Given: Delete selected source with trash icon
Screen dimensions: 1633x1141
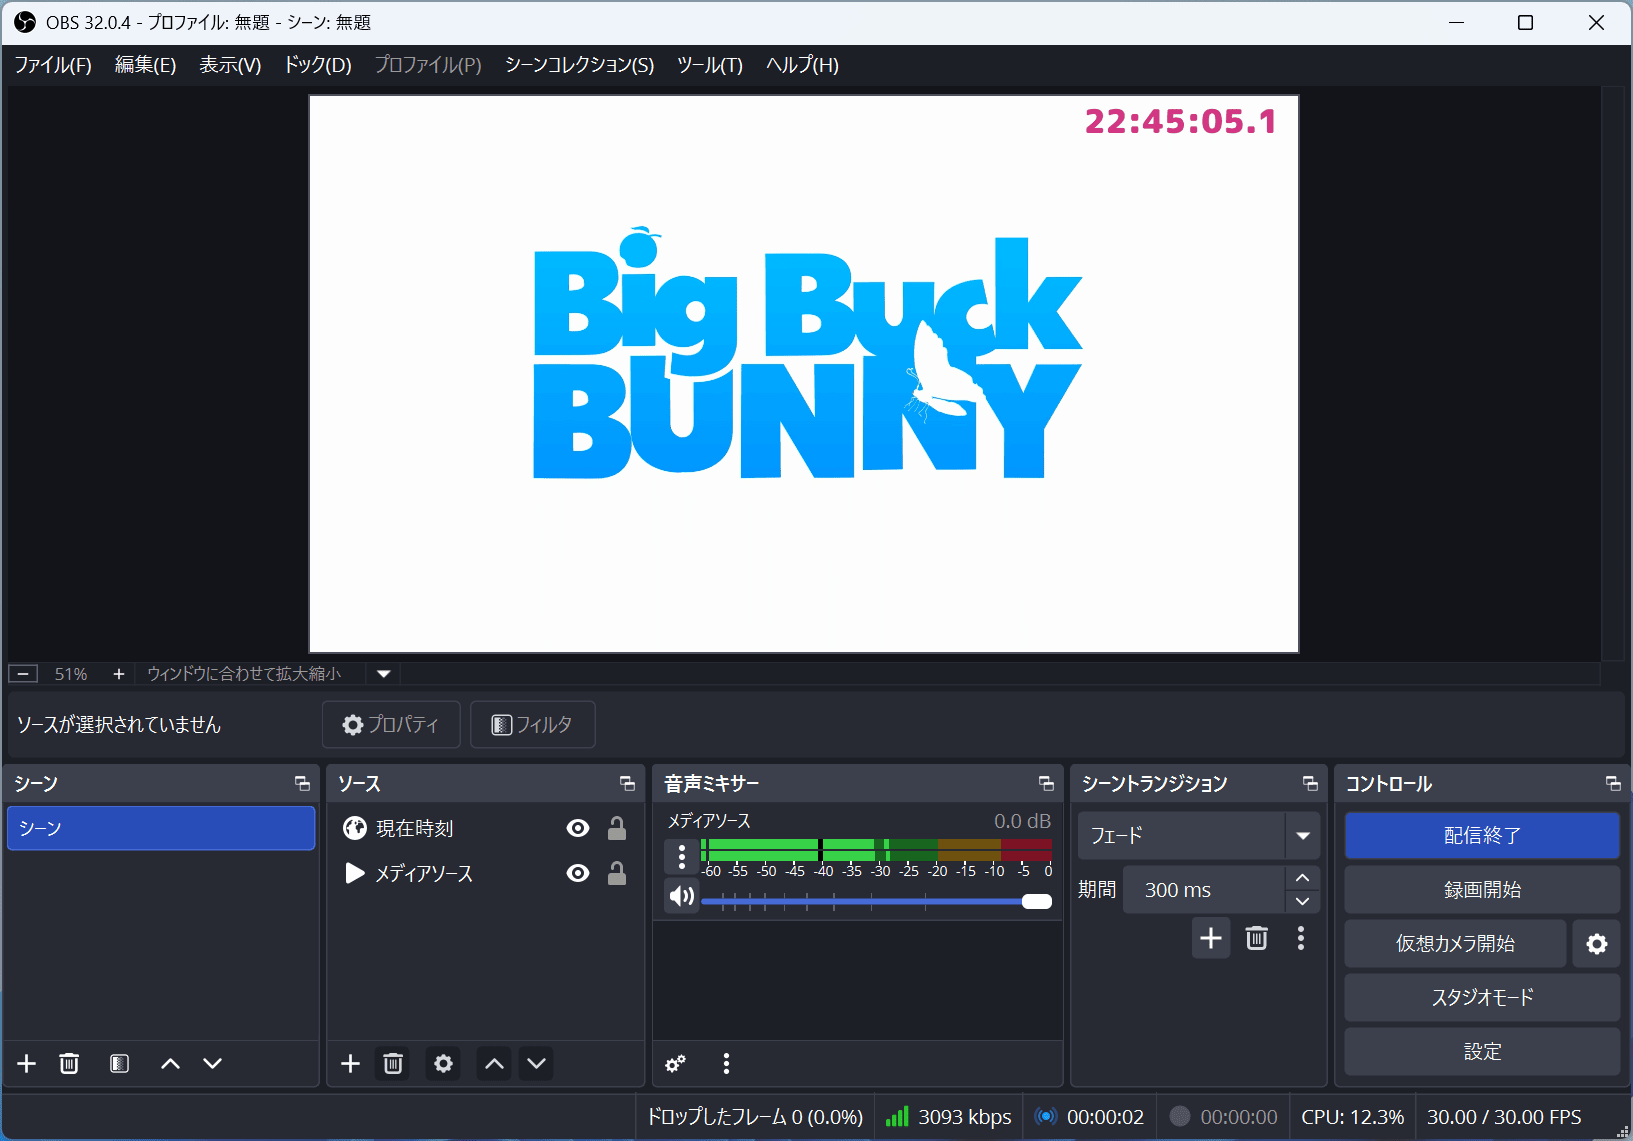Looking at the screenshot, I should click(x=393, y=1063).
